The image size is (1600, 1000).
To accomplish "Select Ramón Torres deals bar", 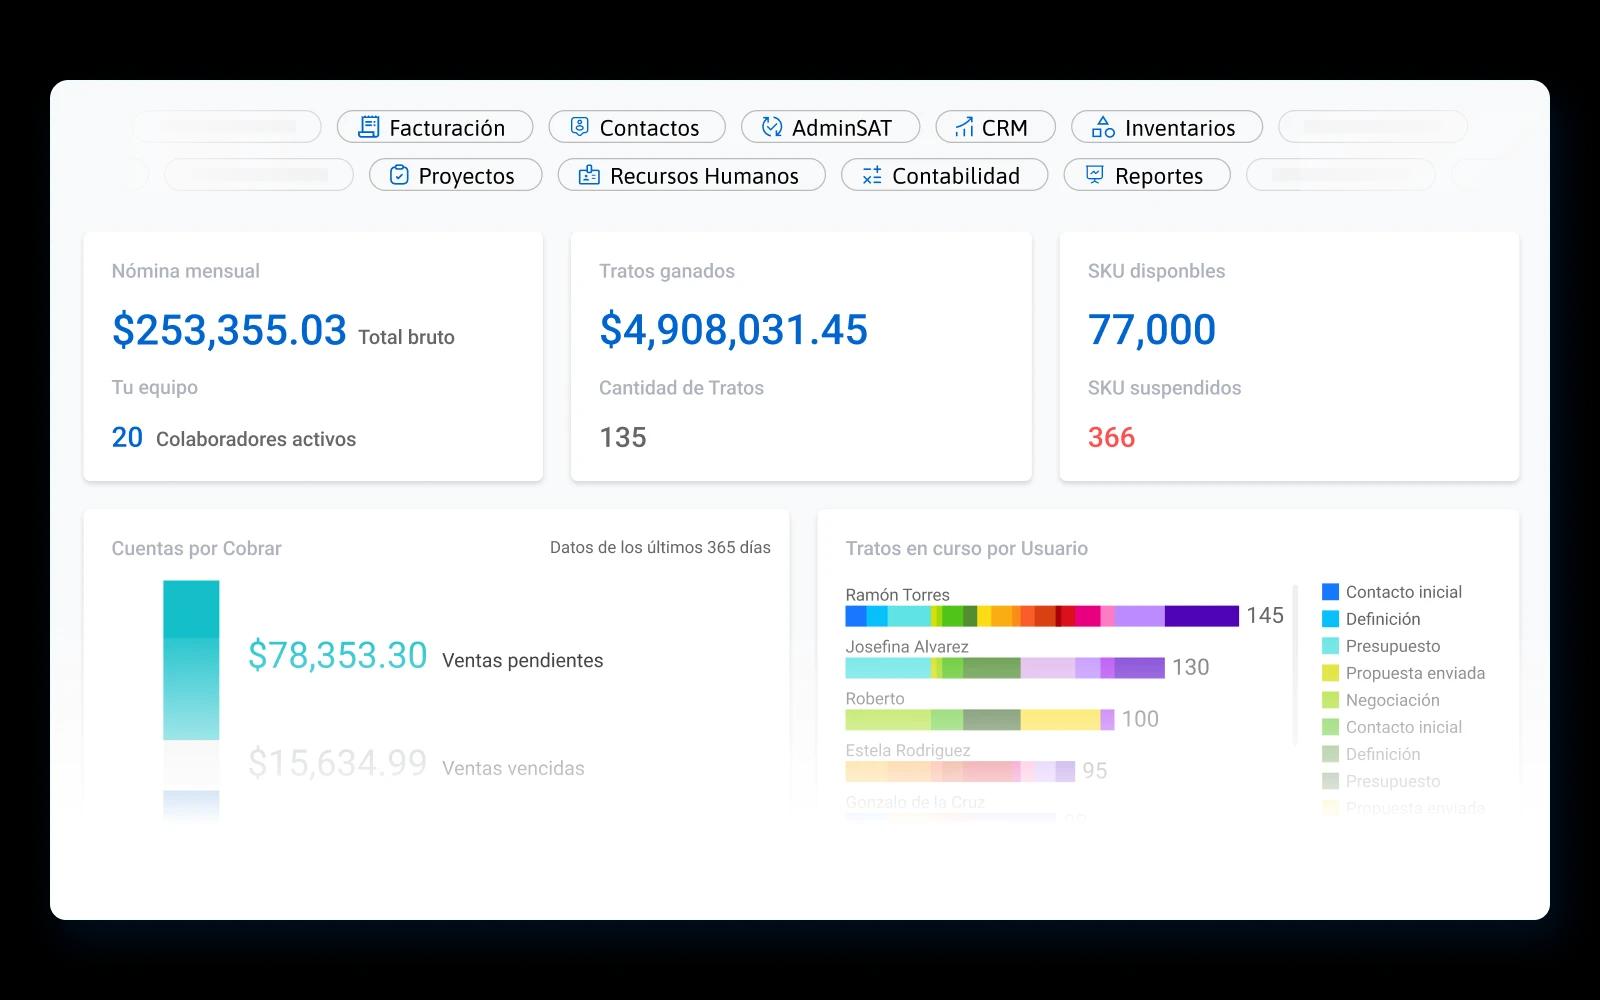I will pyautogui.click(x=1041, y=616).
